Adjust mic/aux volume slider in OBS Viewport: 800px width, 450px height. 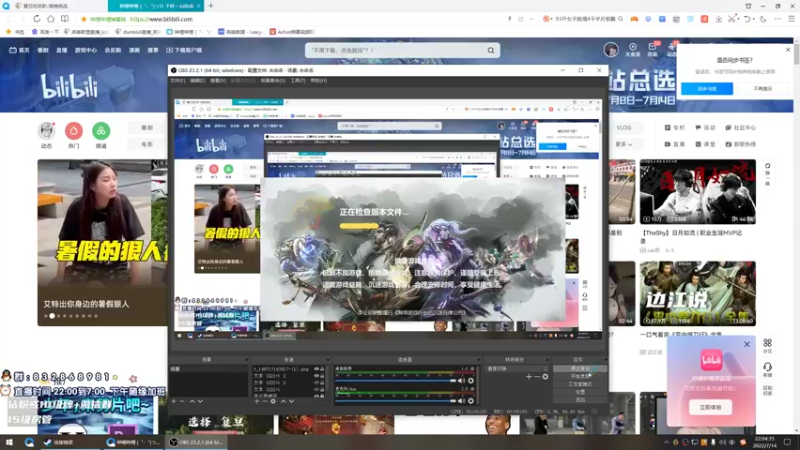395,401
